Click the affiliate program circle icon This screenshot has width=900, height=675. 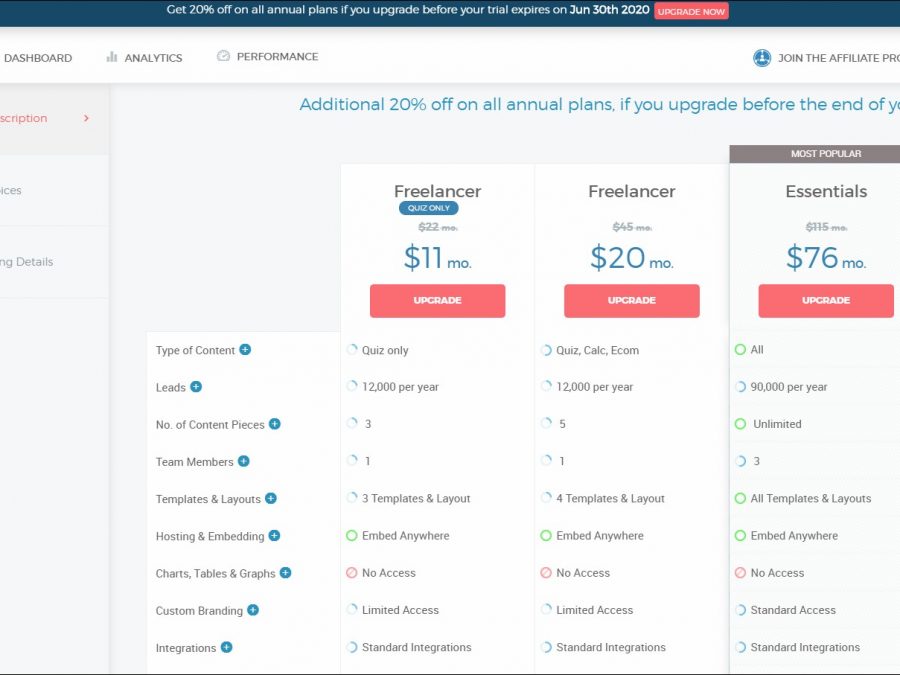(x=762, y=58)
